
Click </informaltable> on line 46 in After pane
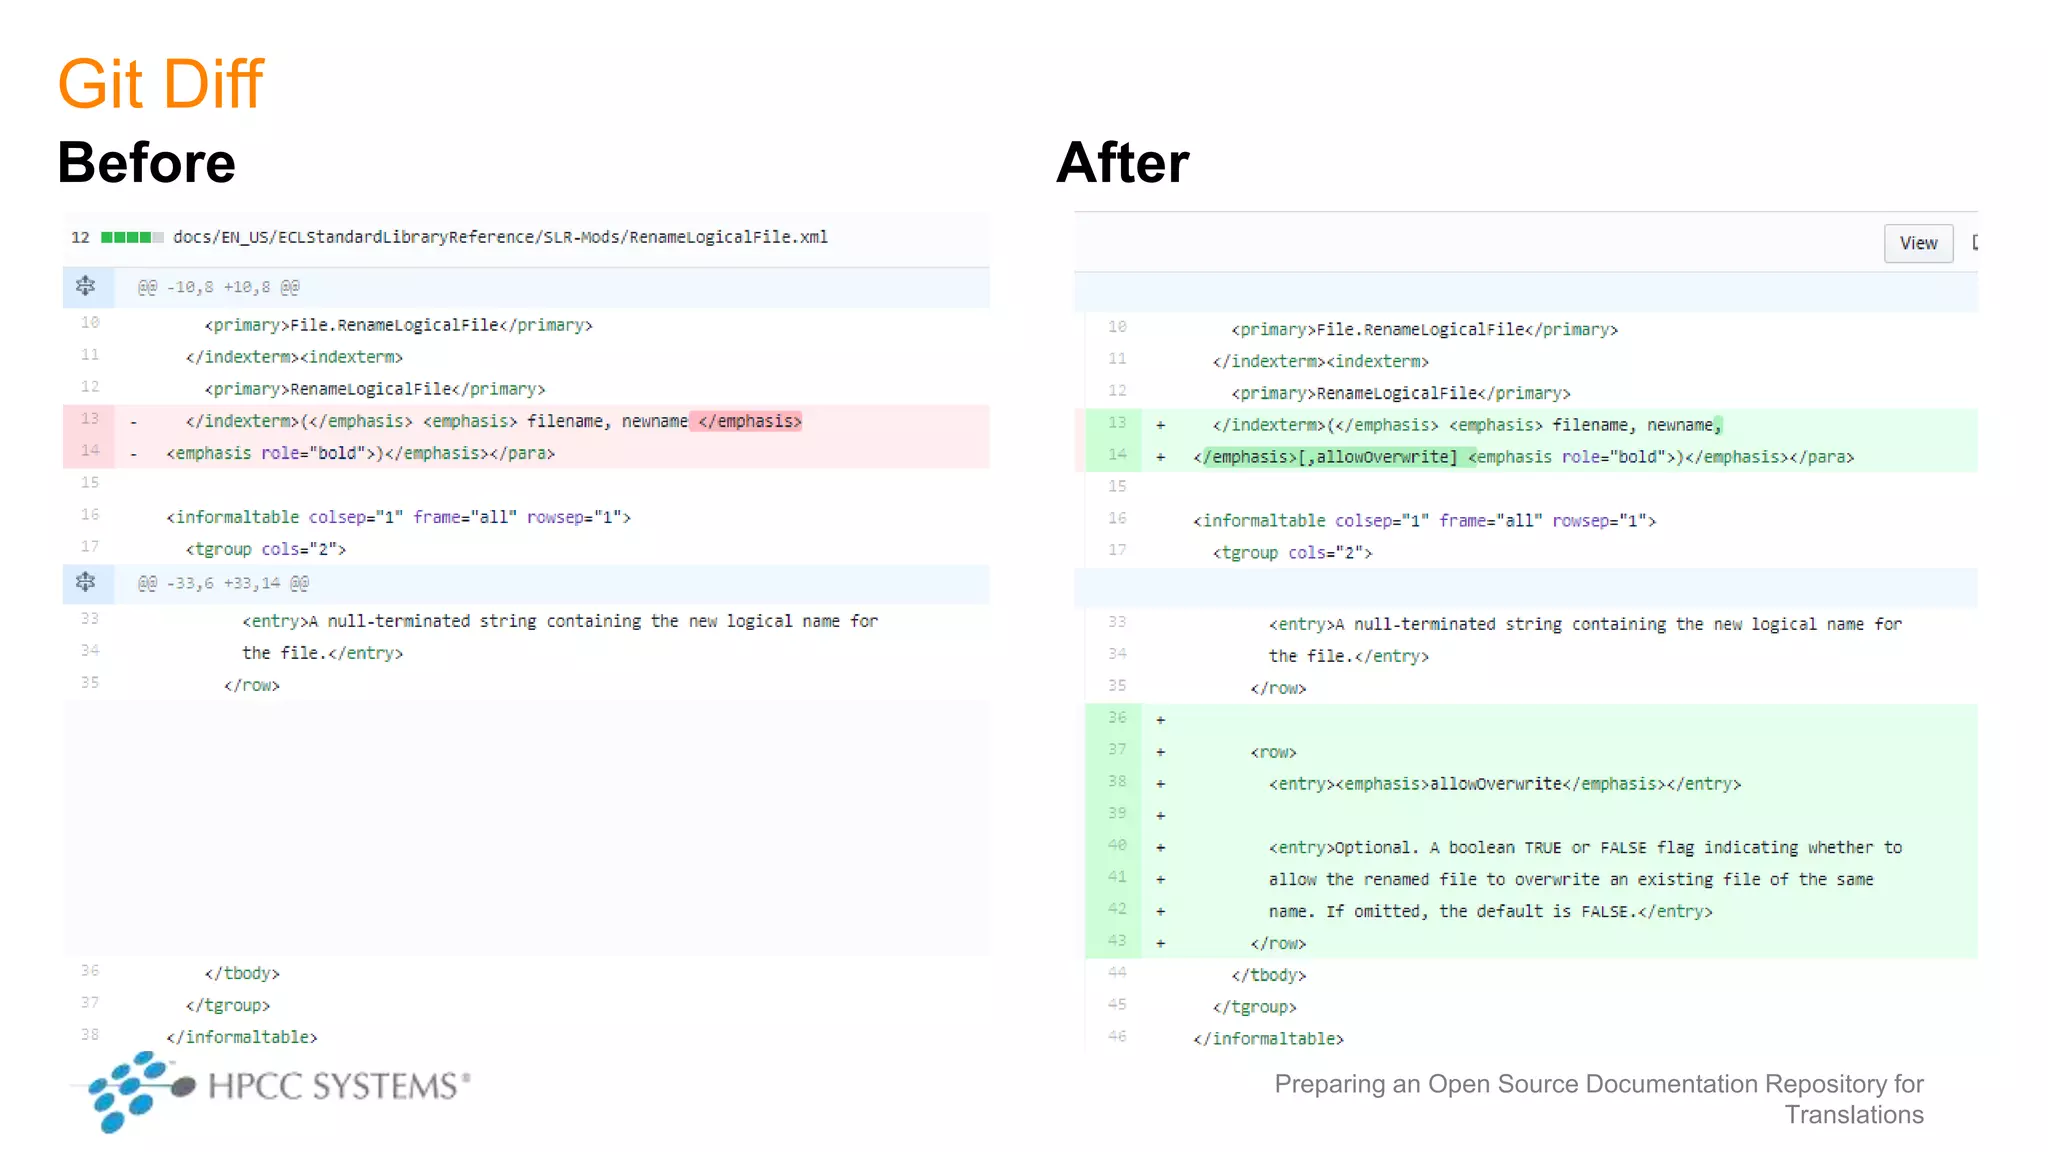[x=1268, y=1040]
